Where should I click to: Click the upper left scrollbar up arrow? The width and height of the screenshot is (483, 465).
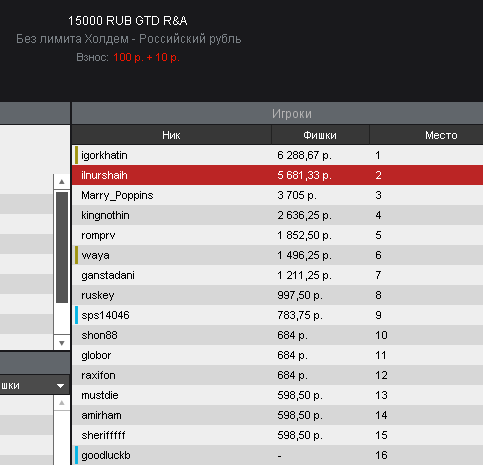(x=62, y=182)
